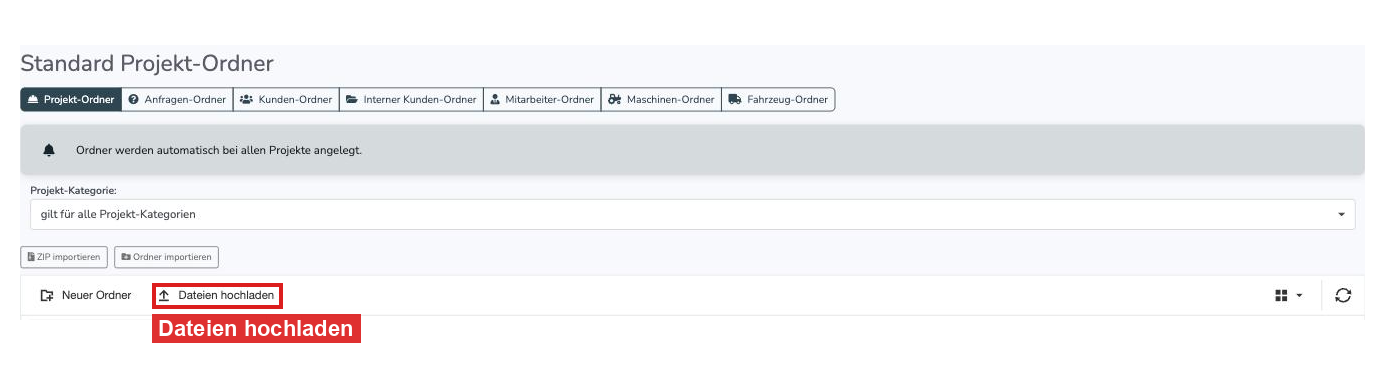
Task: Create a new folder with Neuer Ordner
Action: (x=86, y=295)
